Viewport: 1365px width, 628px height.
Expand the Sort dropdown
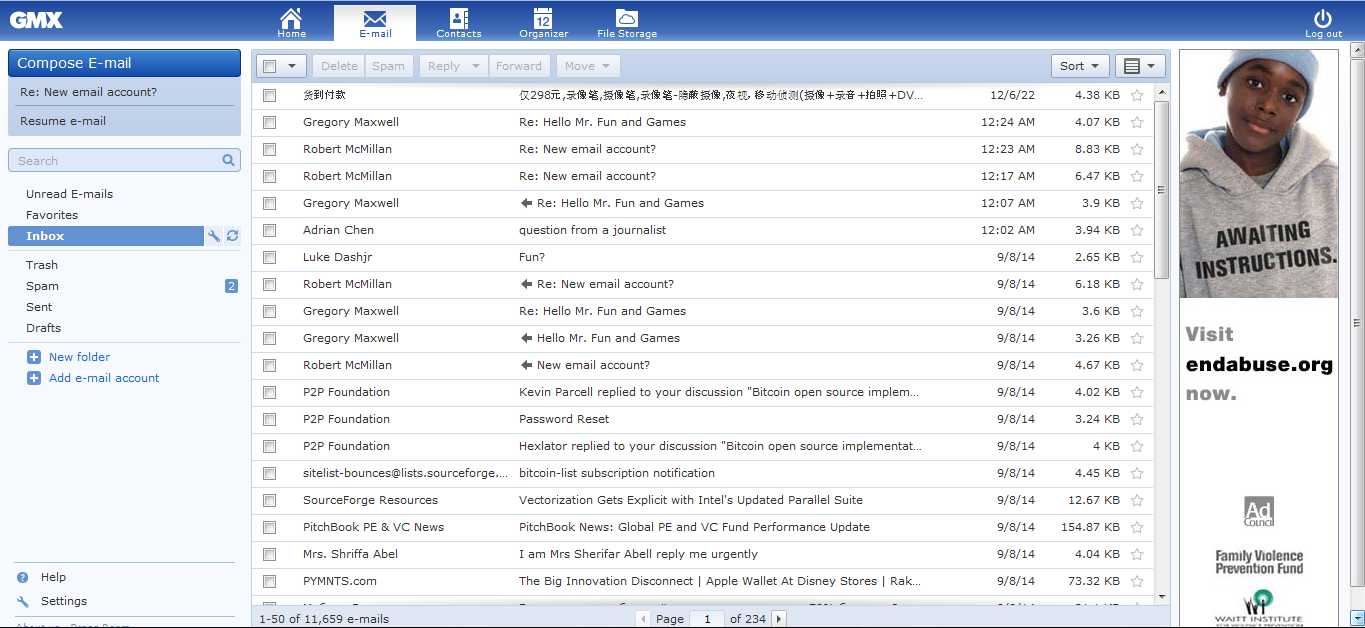1079,66
